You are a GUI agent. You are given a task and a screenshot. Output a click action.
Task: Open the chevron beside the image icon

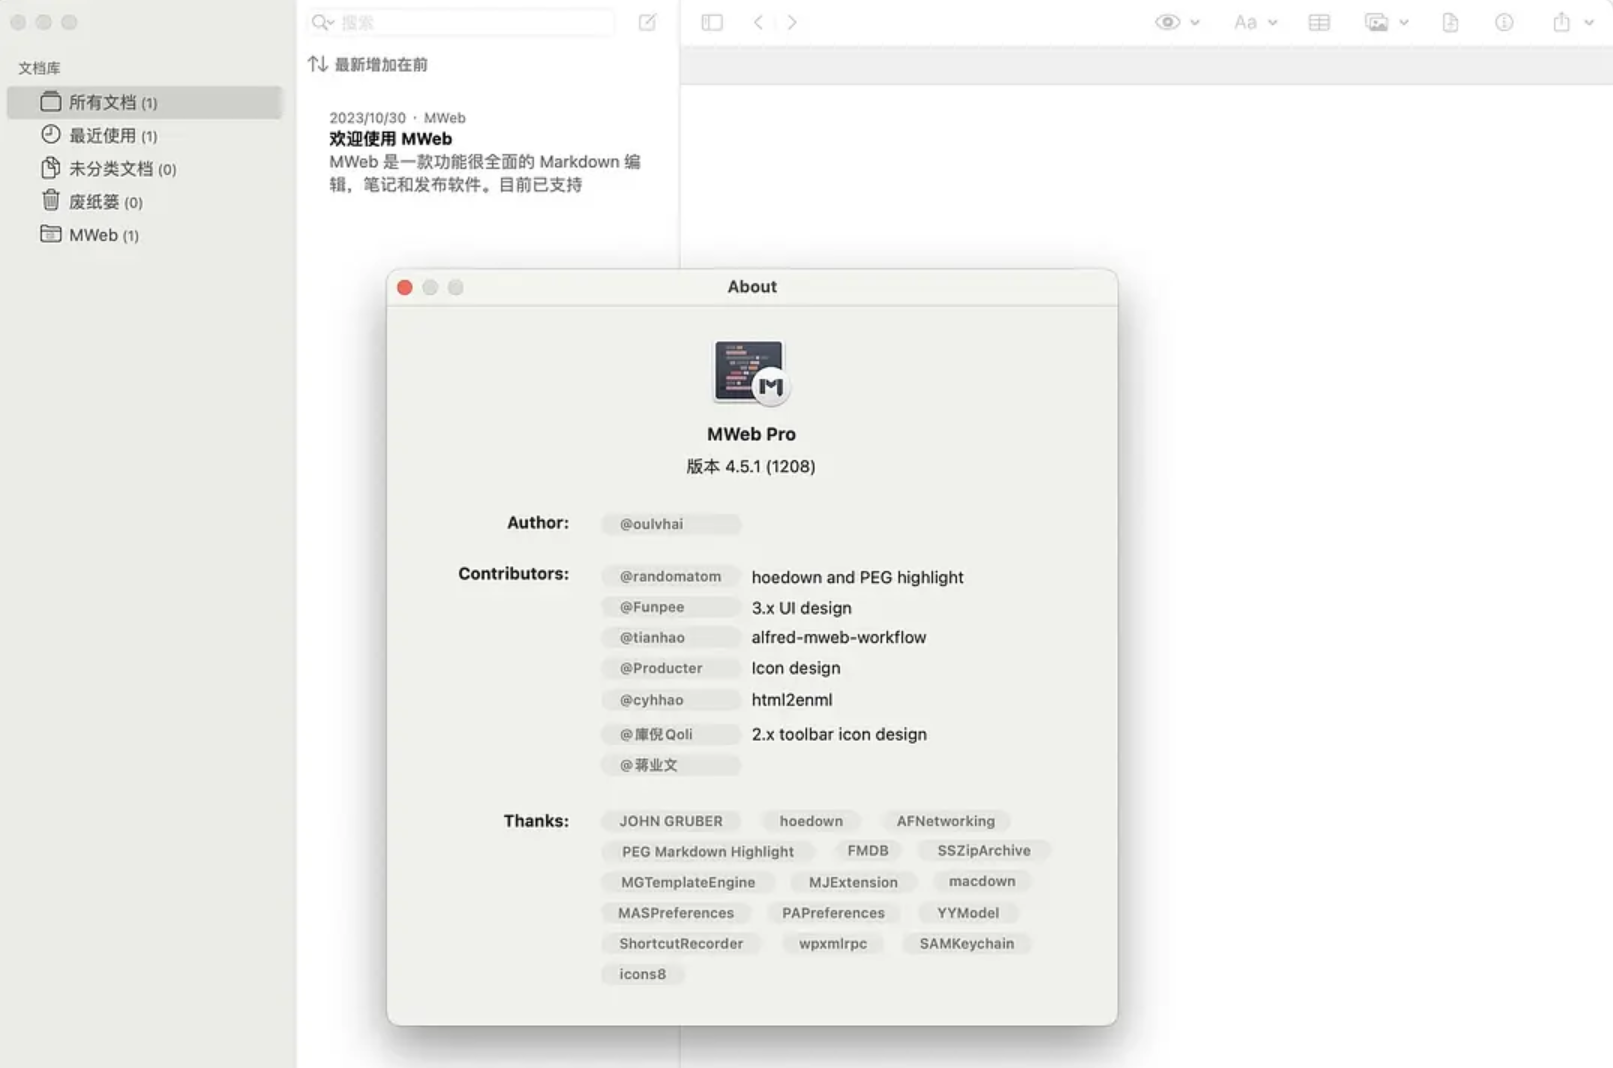[x=1404, y=22]
